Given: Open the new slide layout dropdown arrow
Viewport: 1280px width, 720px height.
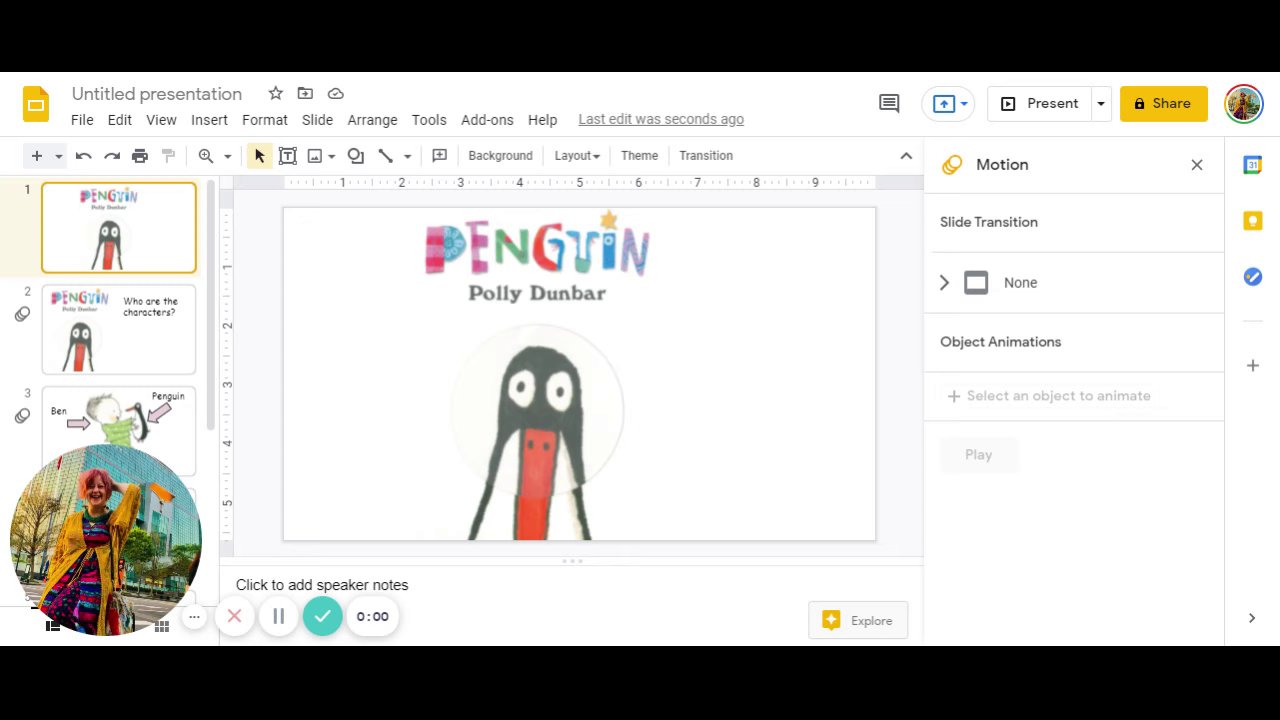Looking at the screenshot, I should pos(59,156).
